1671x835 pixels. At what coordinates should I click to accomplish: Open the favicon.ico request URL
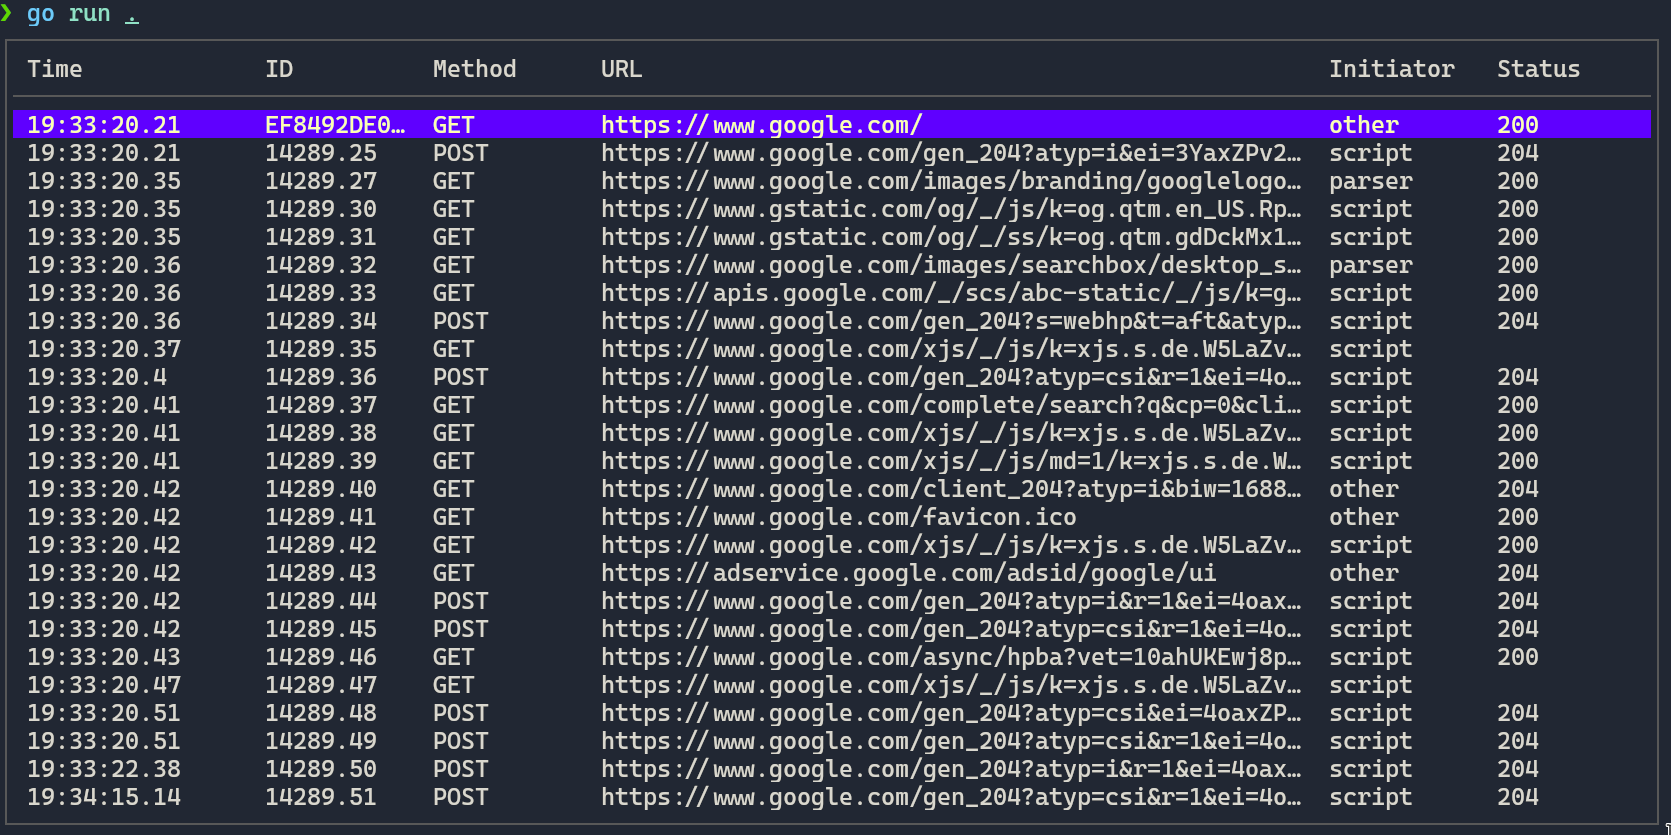(x=838, y=517)
